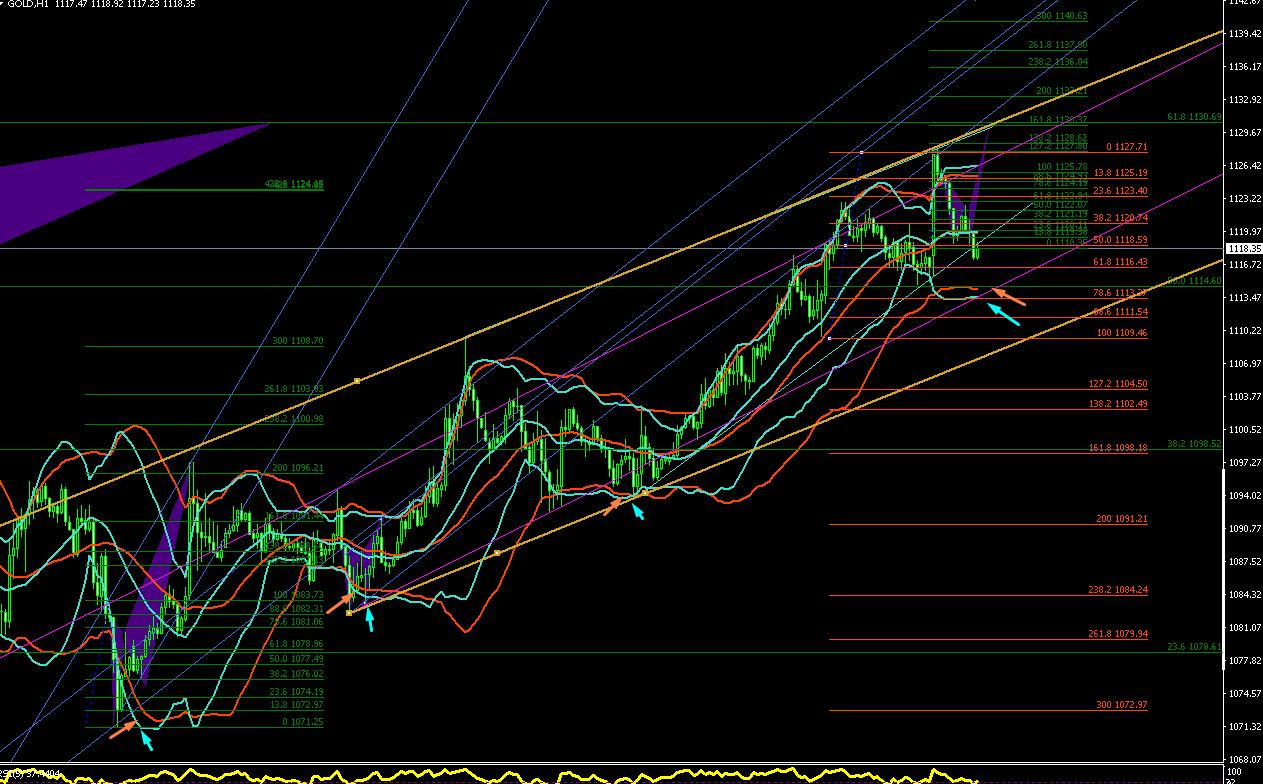Select the green level label '50.0 1114.60'

1194,281
